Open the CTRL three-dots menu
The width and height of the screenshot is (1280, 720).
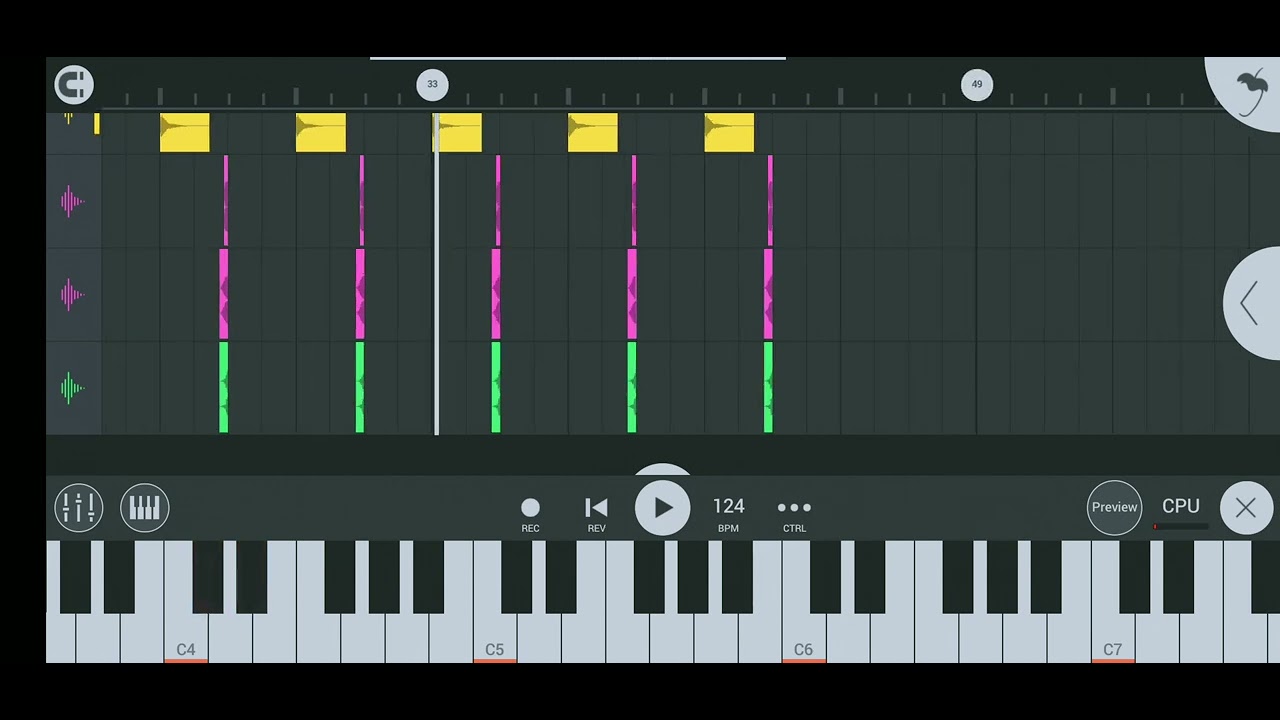(794, 514)
